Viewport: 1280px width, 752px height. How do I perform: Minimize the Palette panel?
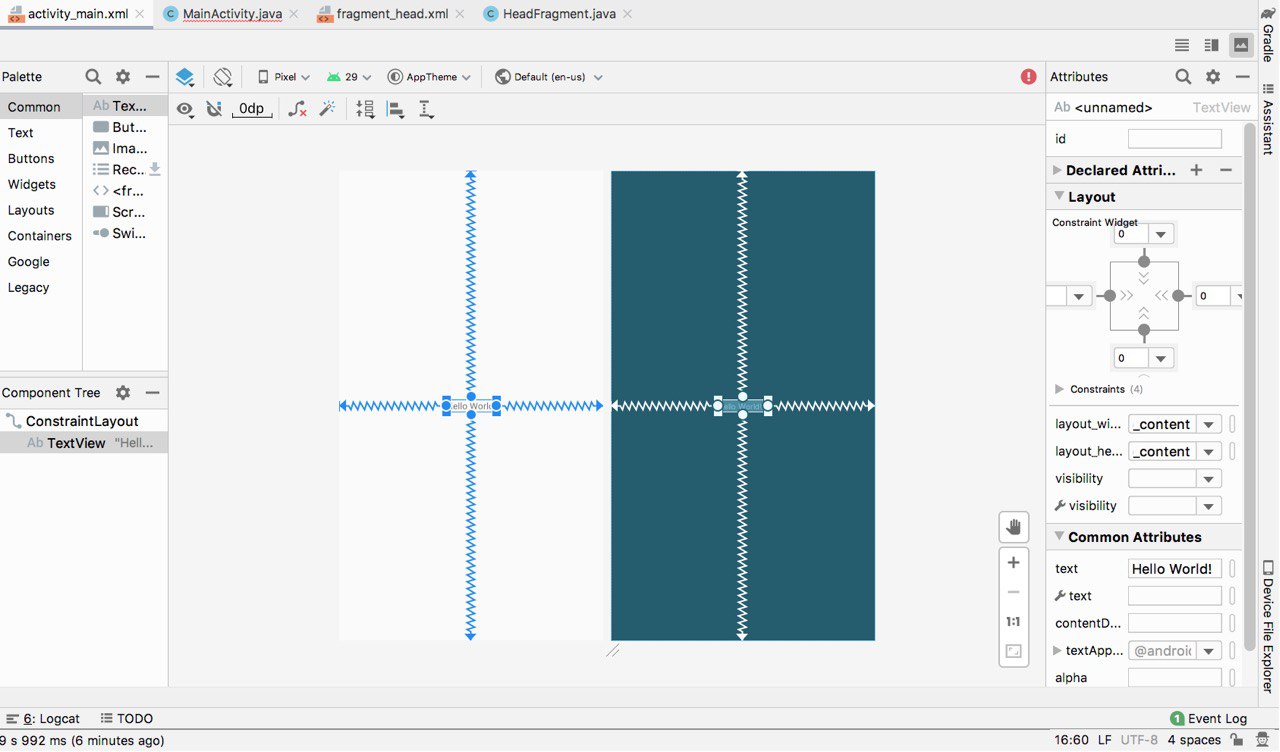click(152, 77)
